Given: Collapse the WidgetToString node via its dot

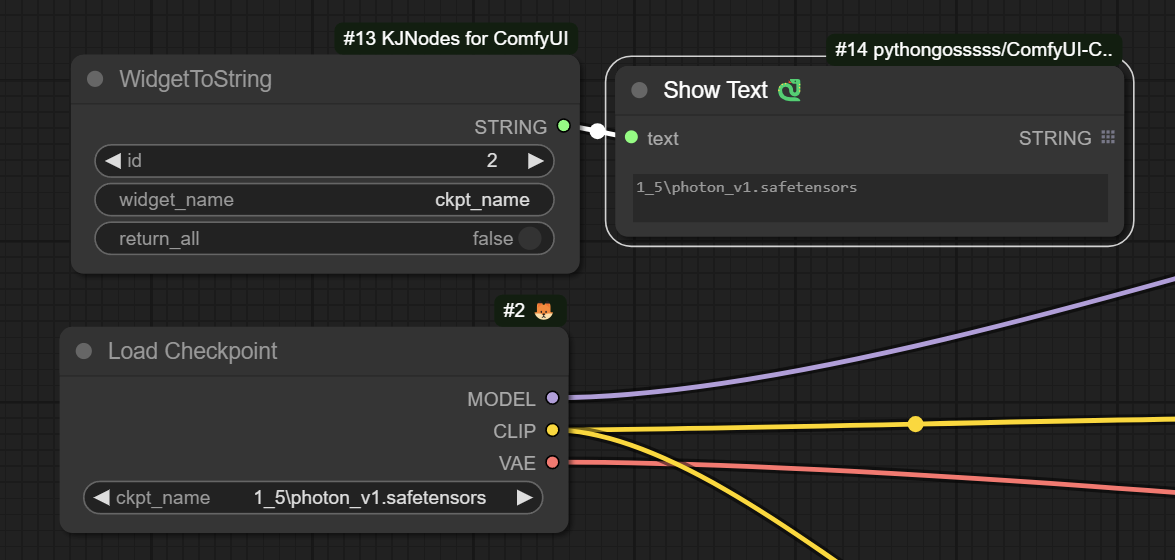Looking at the screenshot, I should pos(95,80).
